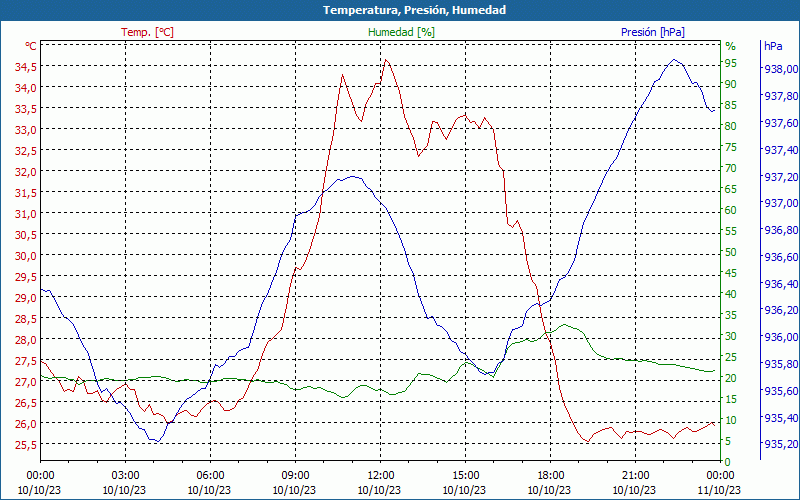Click the 936,80 pressure axis value

tap(781, 230)
